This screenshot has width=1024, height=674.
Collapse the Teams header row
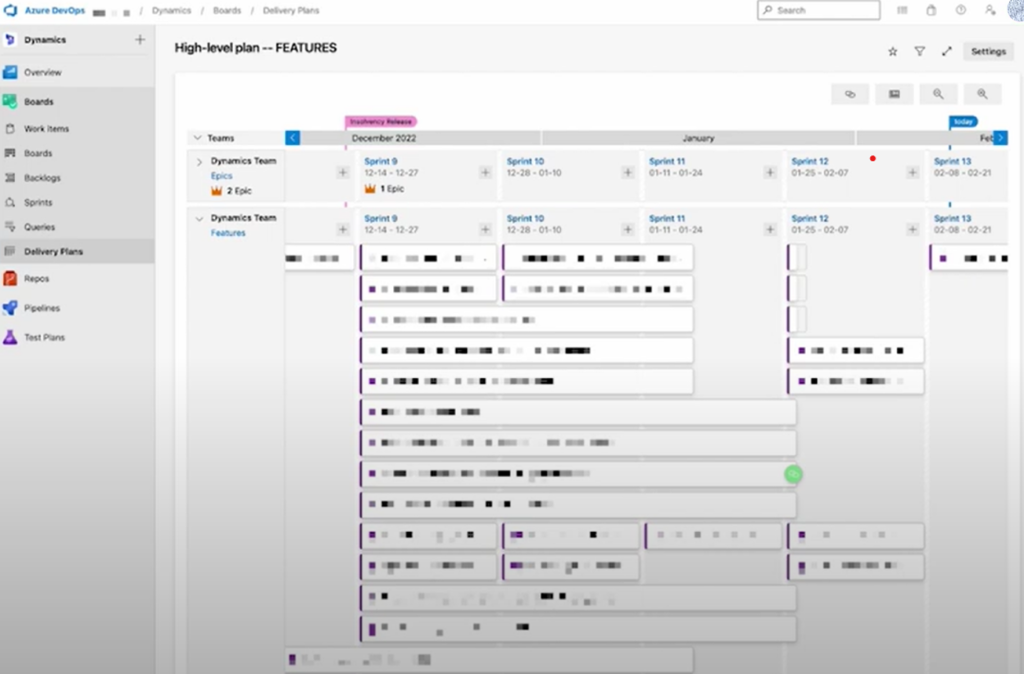coord(197,138)
